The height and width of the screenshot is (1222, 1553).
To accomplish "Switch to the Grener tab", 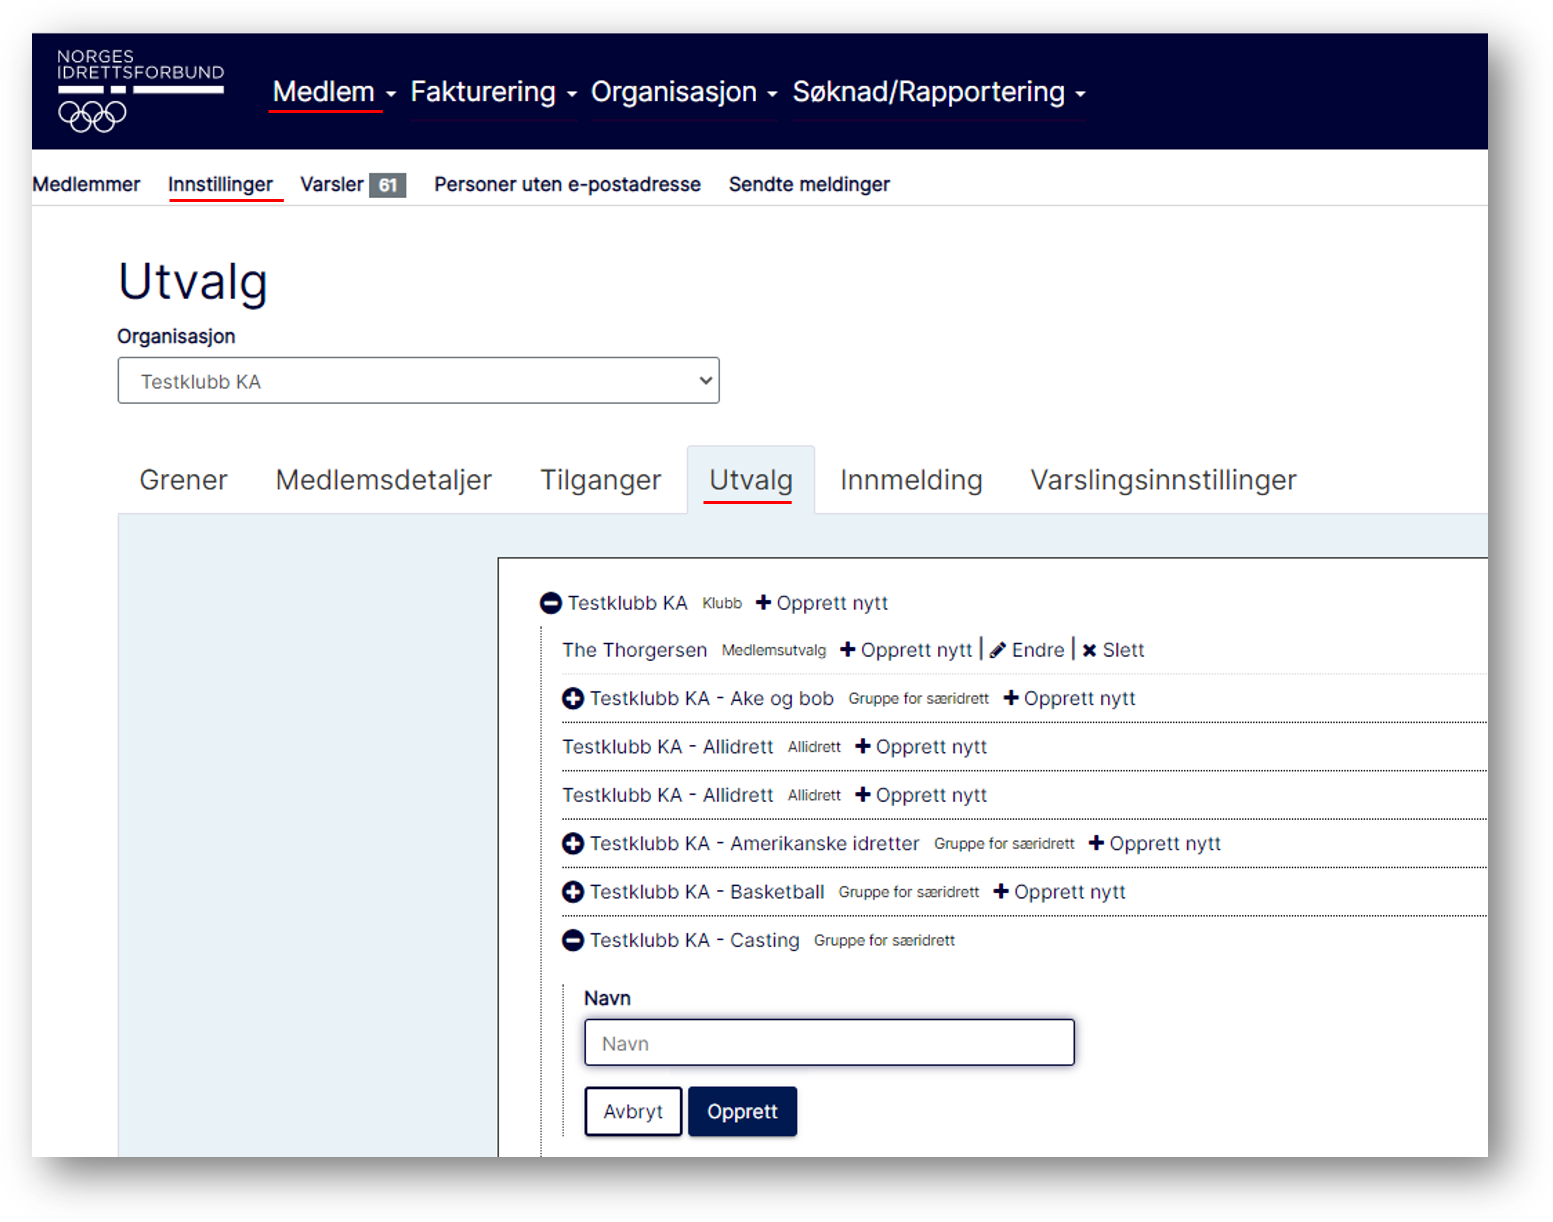I will pos(183,480).
